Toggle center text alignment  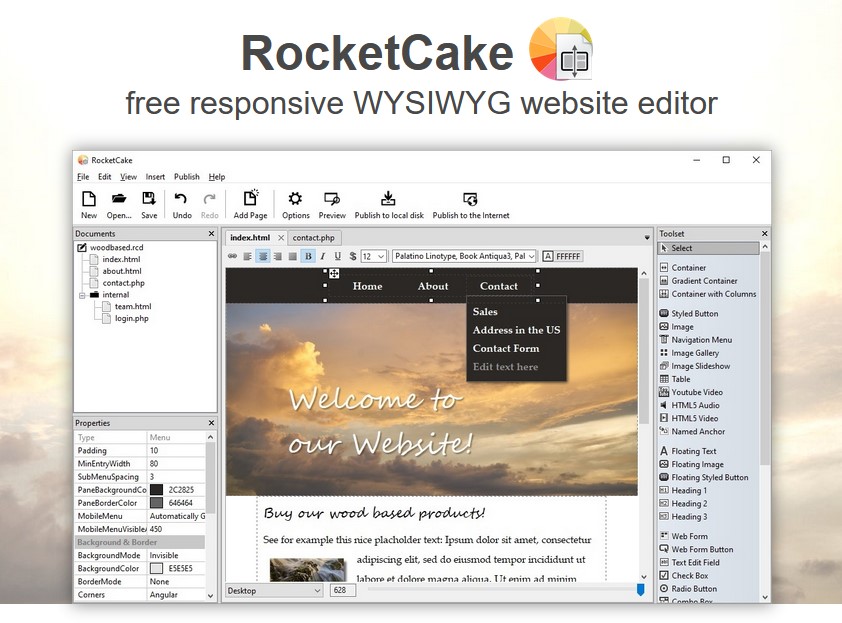click(x=262, y=256)
